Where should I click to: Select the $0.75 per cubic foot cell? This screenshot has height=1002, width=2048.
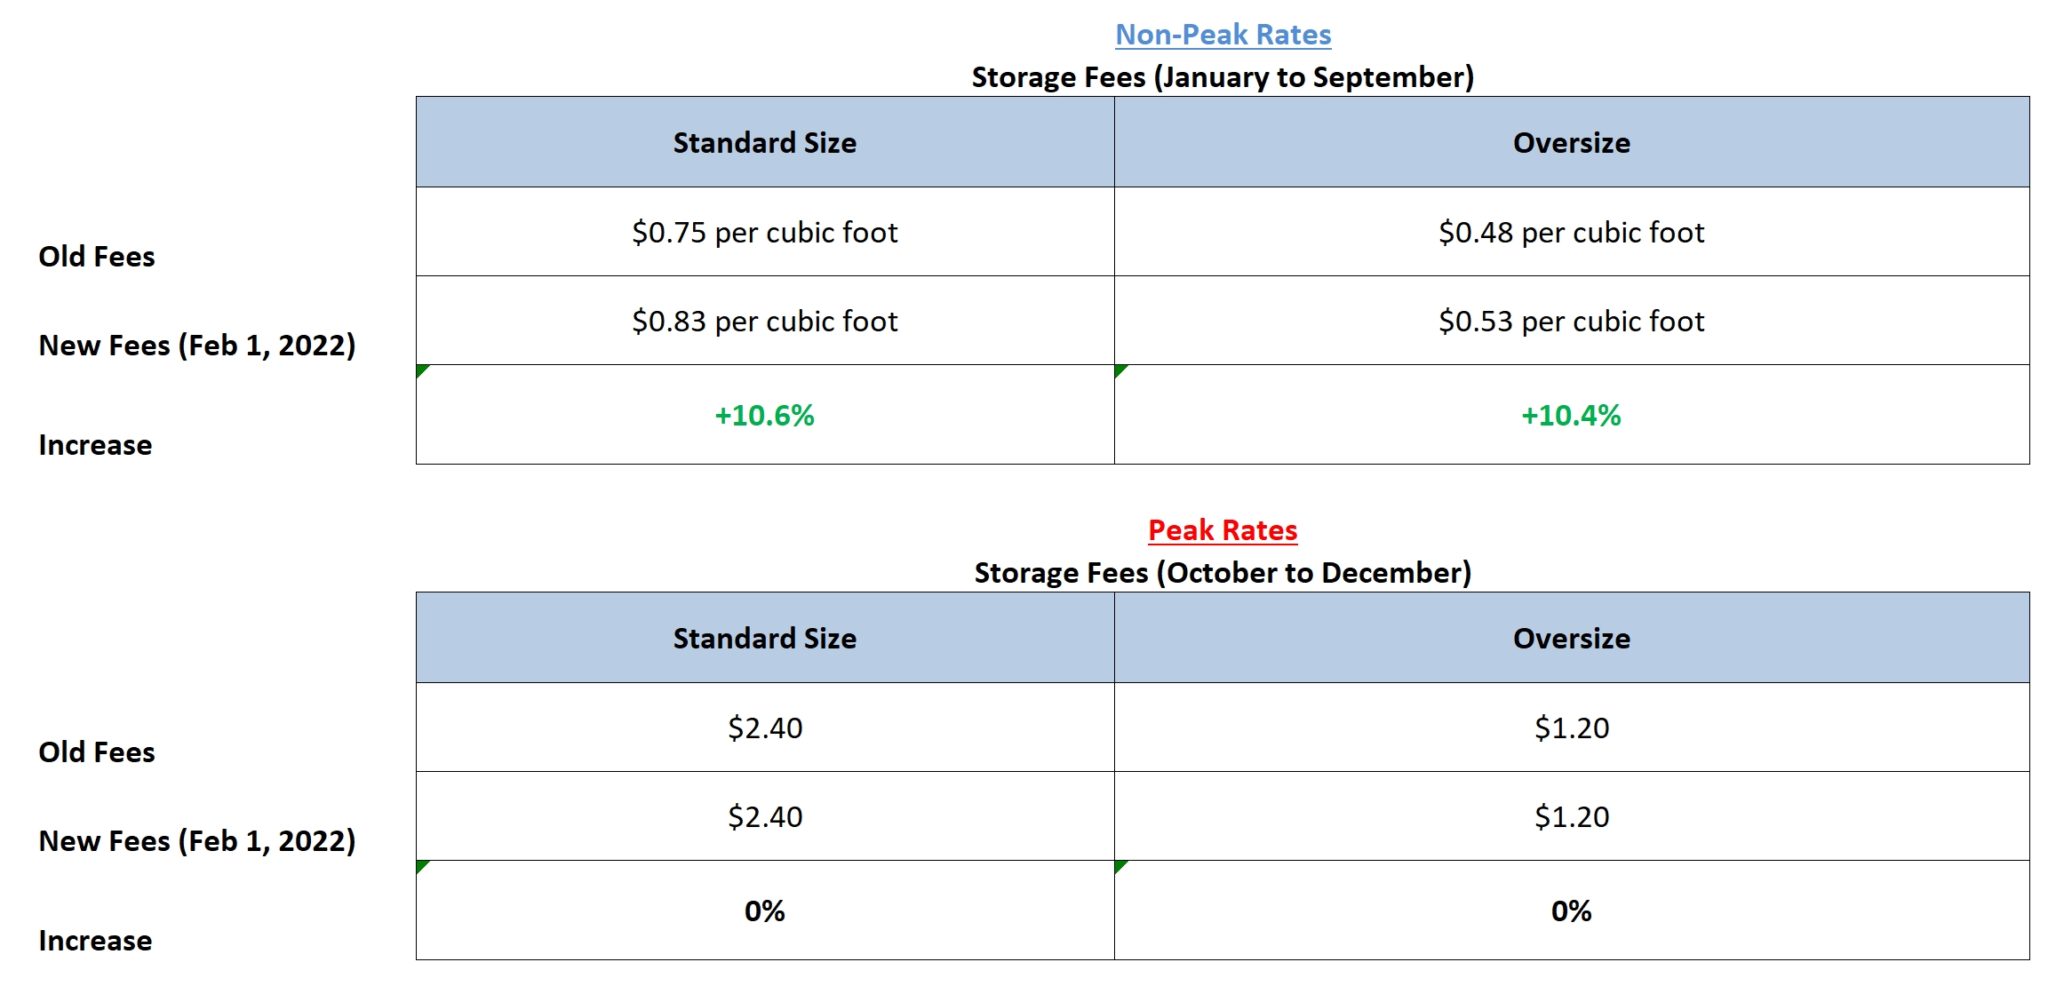click(764, 232)
